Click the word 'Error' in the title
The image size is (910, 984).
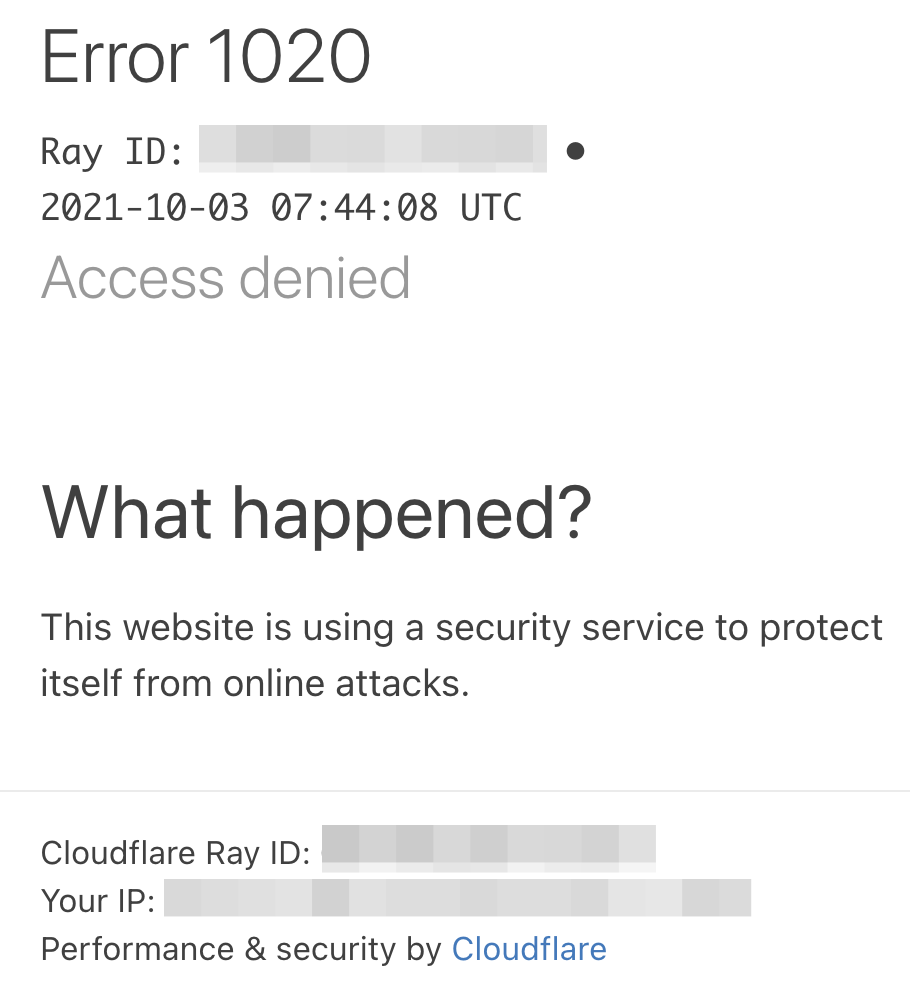(115, 58)
